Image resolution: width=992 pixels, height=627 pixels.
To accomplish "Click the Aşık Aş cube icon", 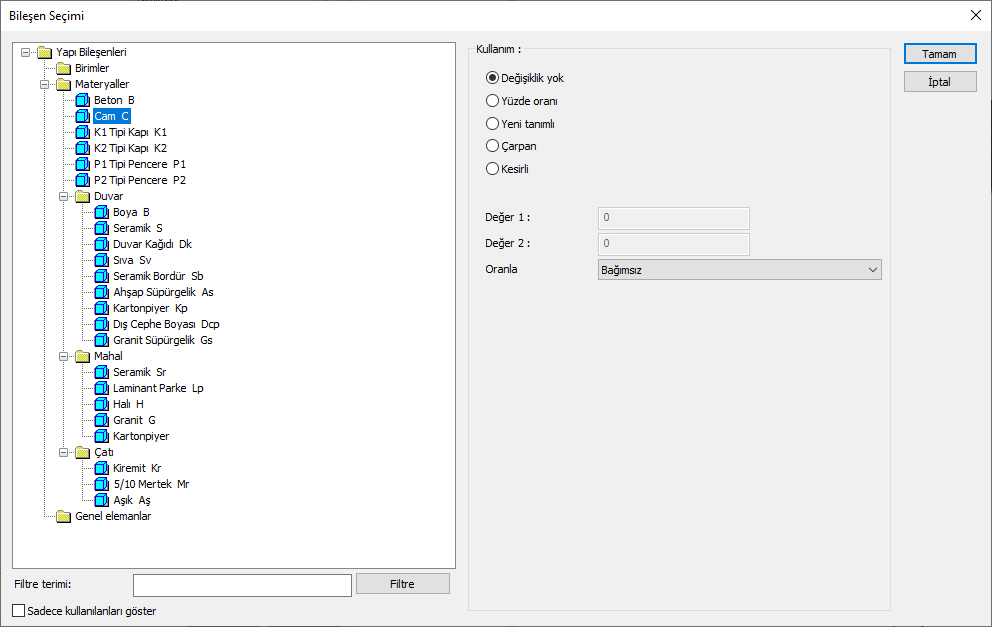I will (101, 500).
